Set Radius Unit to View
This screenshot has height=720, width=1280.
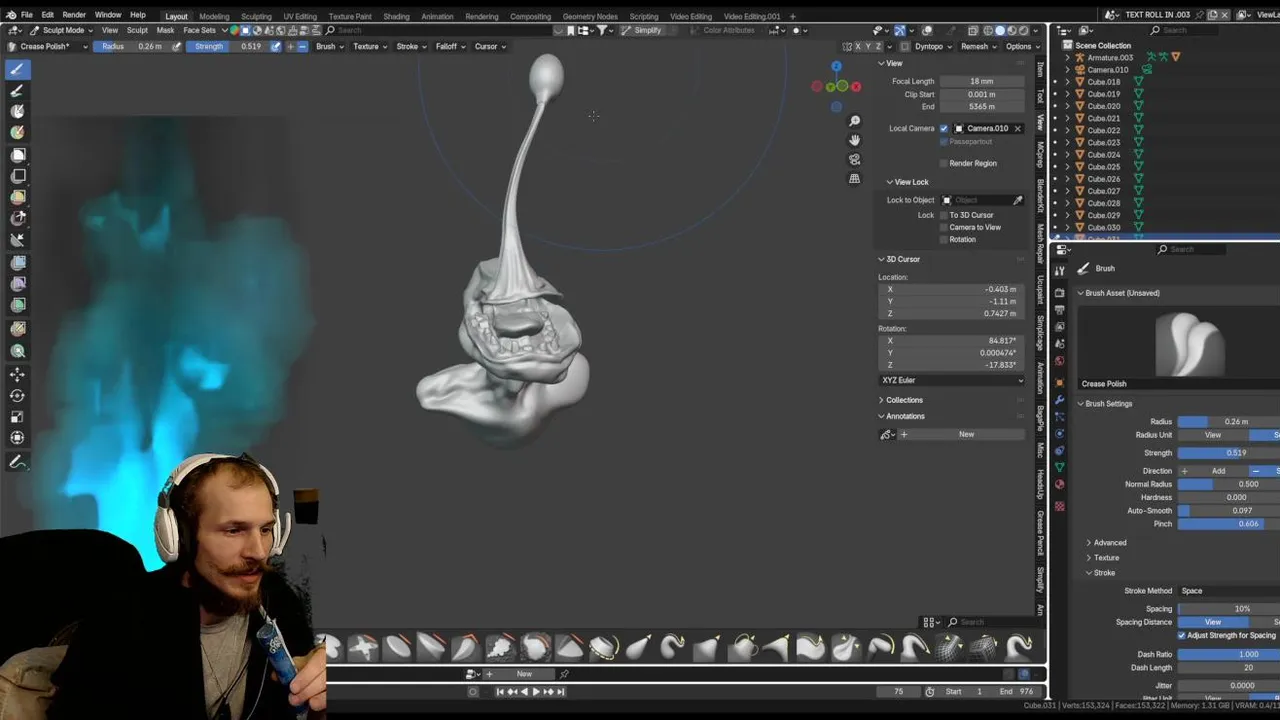click(1212, 435)
